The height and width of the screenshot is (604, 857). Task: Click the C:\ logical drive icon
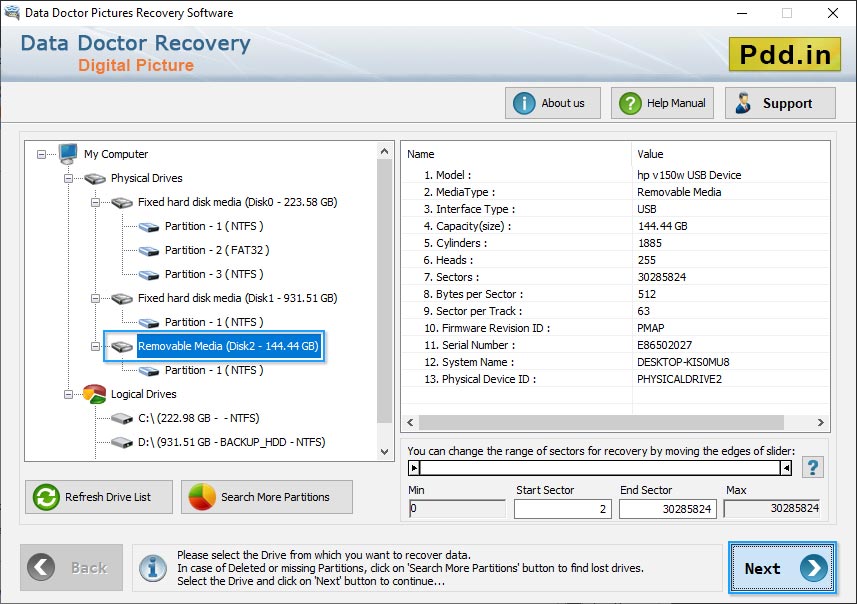tap(122, 419)
